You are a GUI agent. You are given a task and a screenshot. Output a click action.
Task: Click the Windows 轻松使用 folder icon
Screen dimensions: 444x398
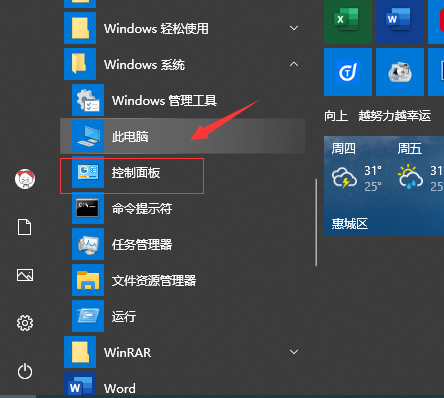point(80,28)
